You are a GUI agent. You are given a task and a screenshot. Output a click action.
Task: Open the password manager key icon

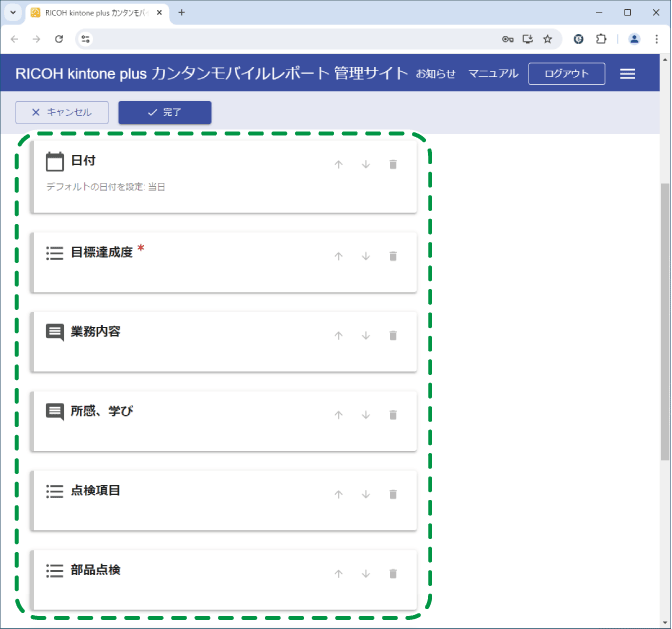coord(507,39)
